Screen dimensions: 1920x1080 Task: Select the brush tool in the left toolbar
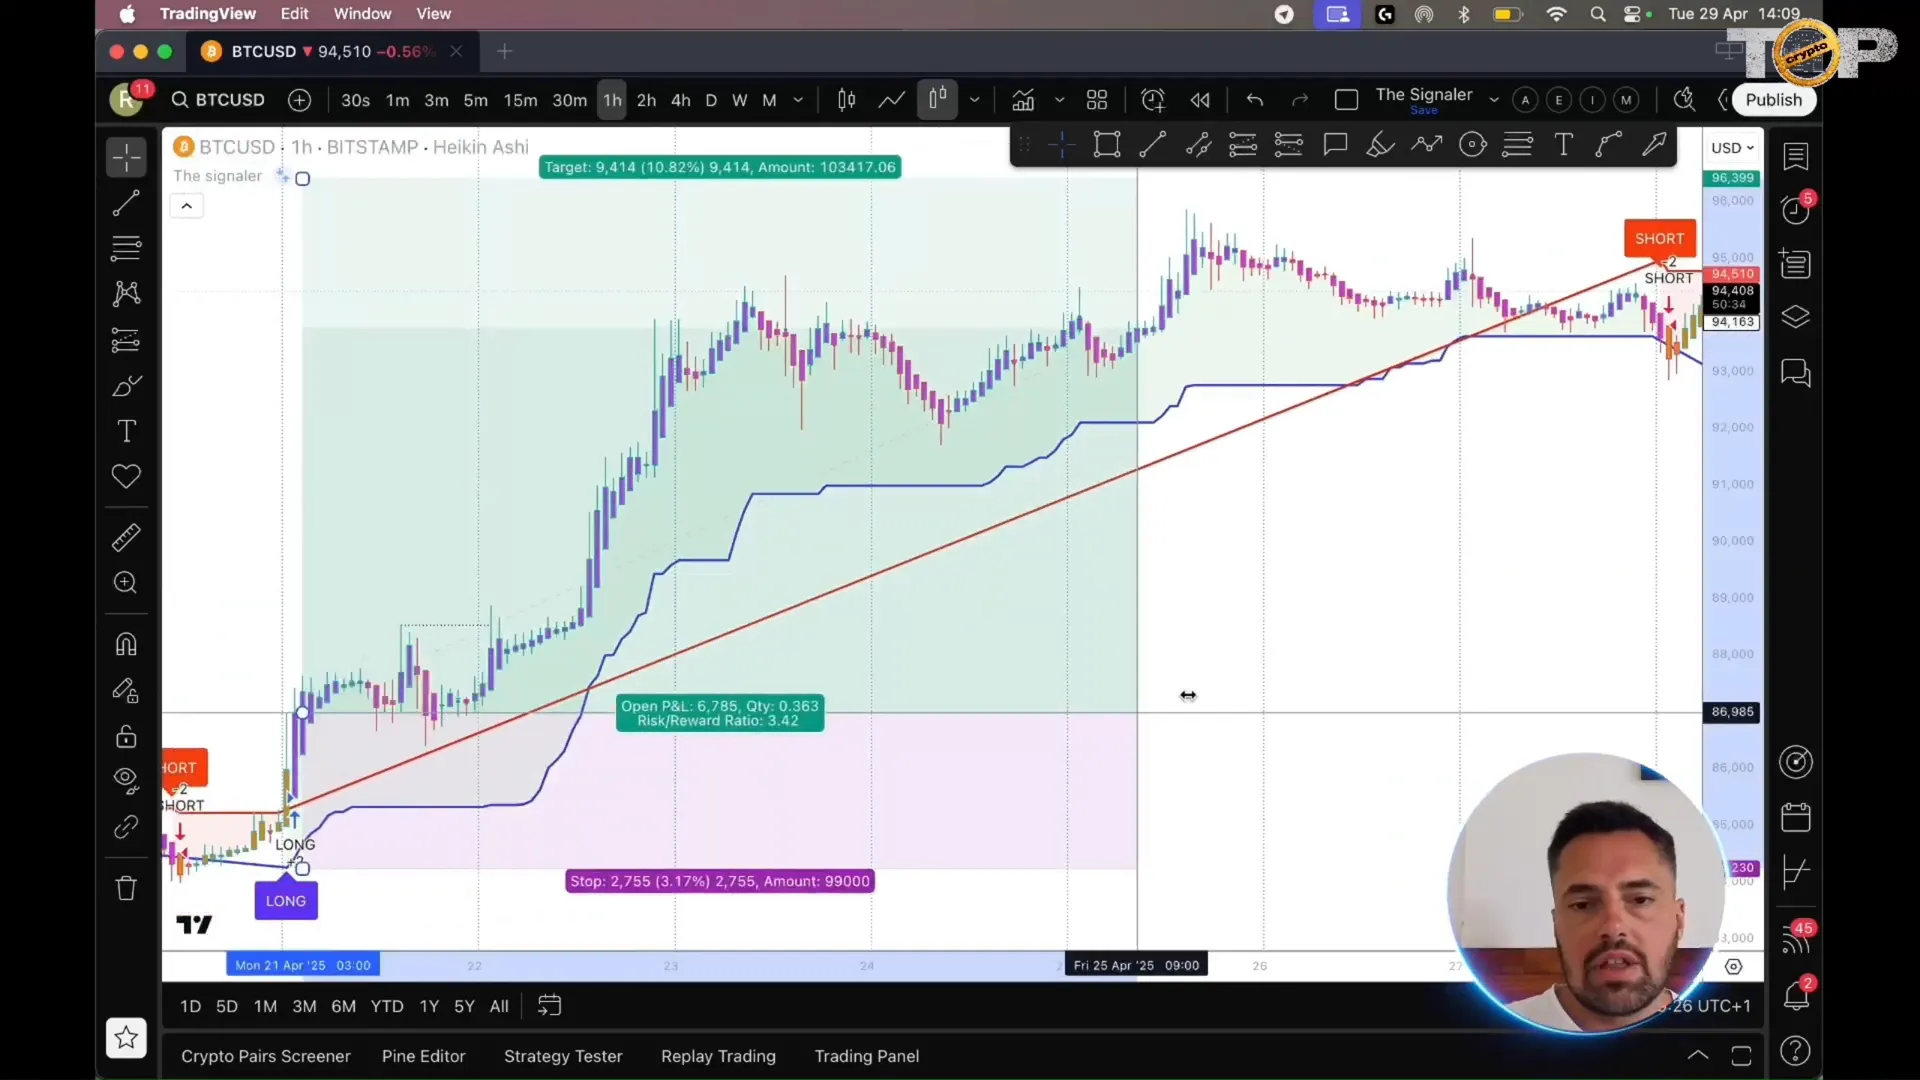coord(126,386)
